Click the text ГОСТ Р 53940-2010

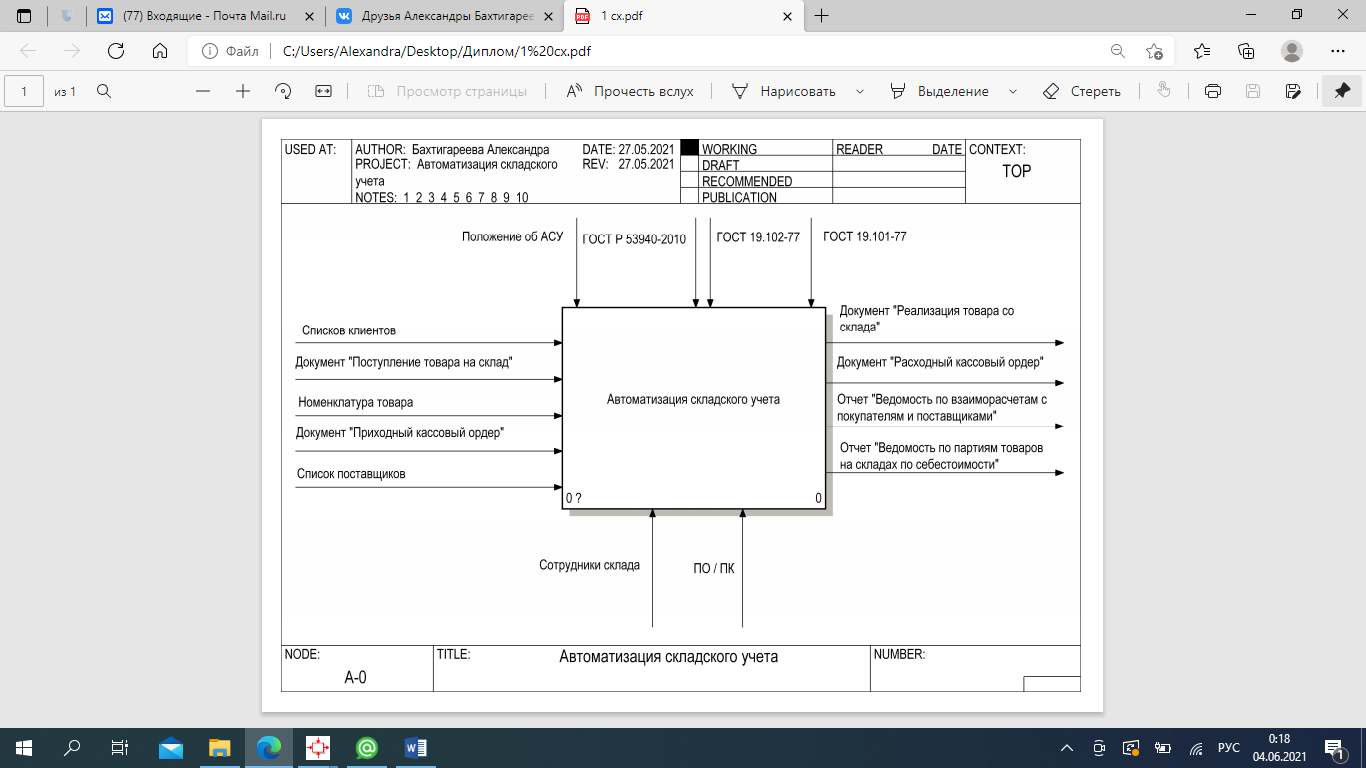tap(634, 239)
